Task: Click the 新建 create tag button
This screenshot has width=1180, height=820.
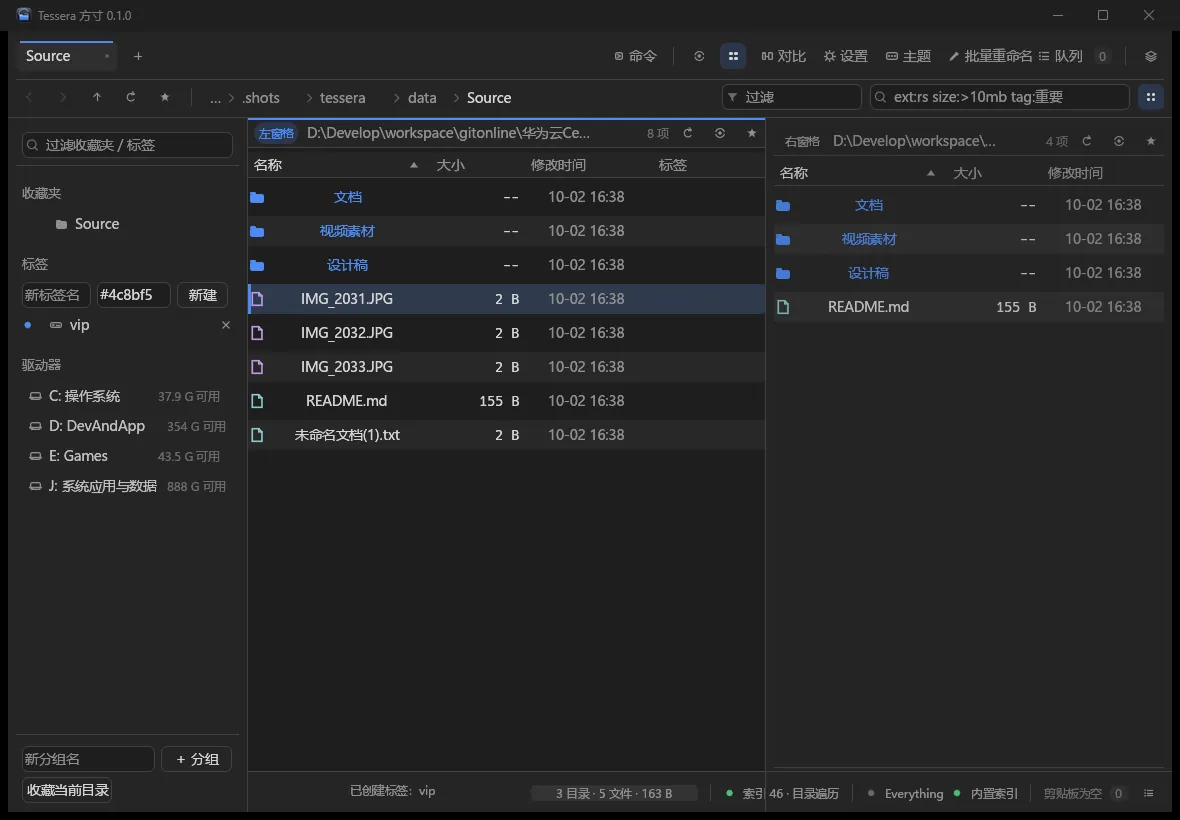Action: (x=202, y=295)
